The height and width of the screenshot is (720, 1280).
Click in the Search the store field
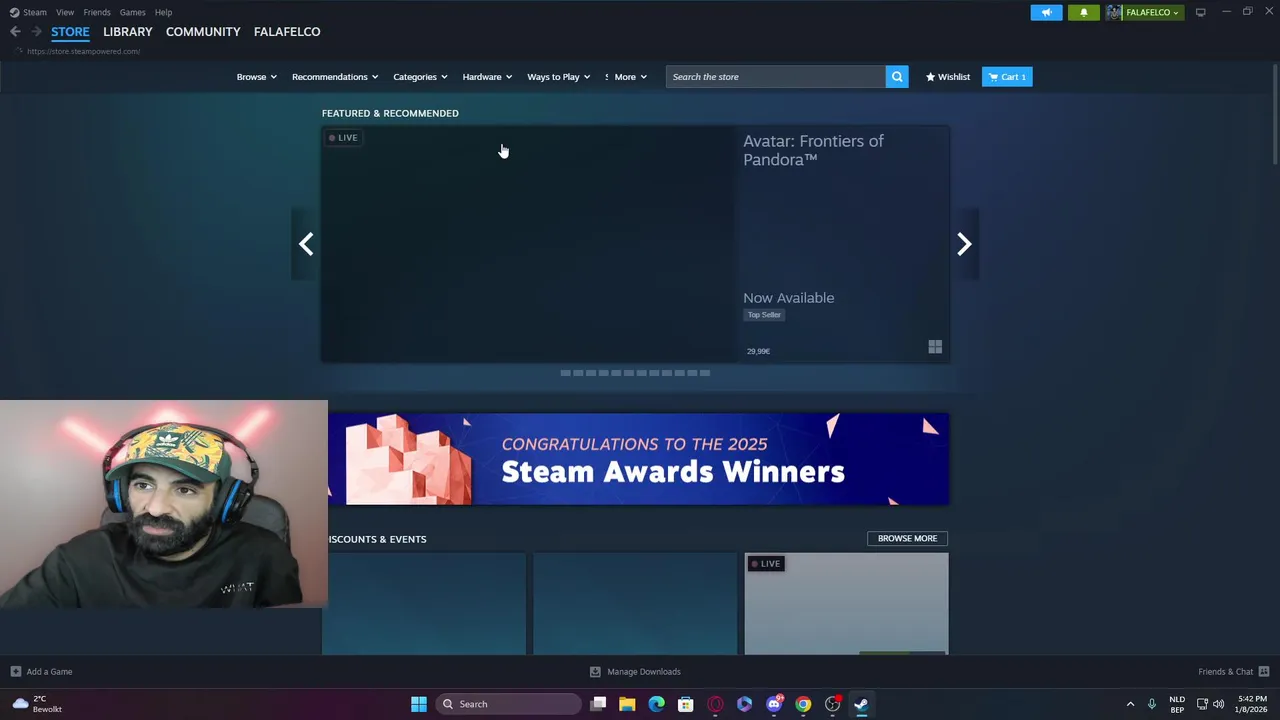[x=776, y=77]
